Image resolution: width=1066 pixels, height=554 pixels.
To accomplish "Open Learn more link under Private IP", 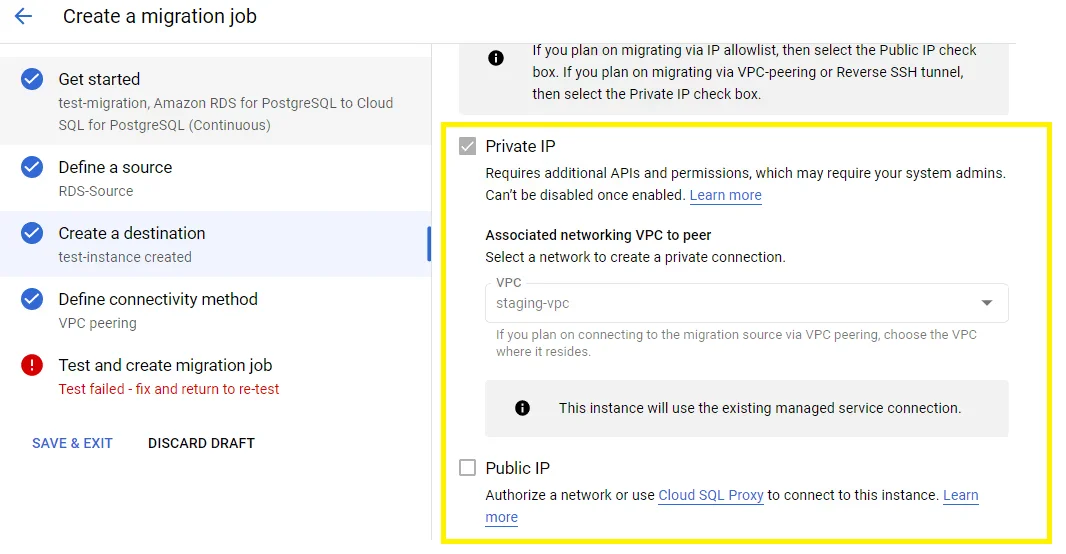I will [725, 195].
